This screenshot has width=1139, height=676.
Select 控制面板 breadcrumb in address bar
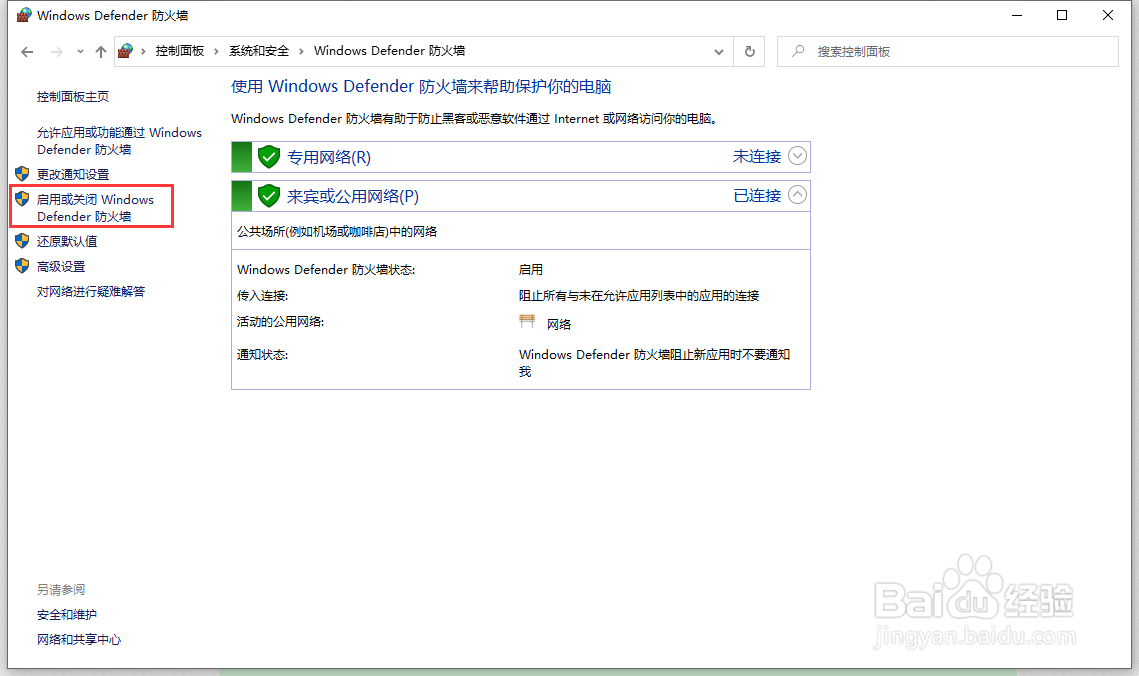click(x=179, y=51)
